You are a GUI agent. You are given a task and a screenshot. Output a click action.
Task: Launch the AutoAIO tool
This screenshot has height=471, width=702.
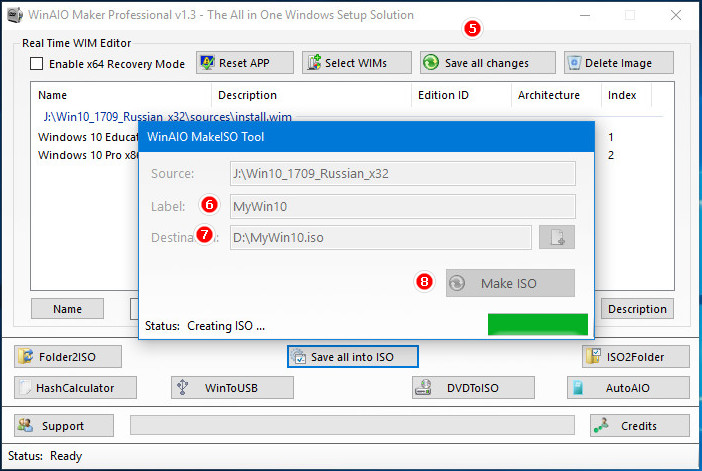click(x=628, y=388)
